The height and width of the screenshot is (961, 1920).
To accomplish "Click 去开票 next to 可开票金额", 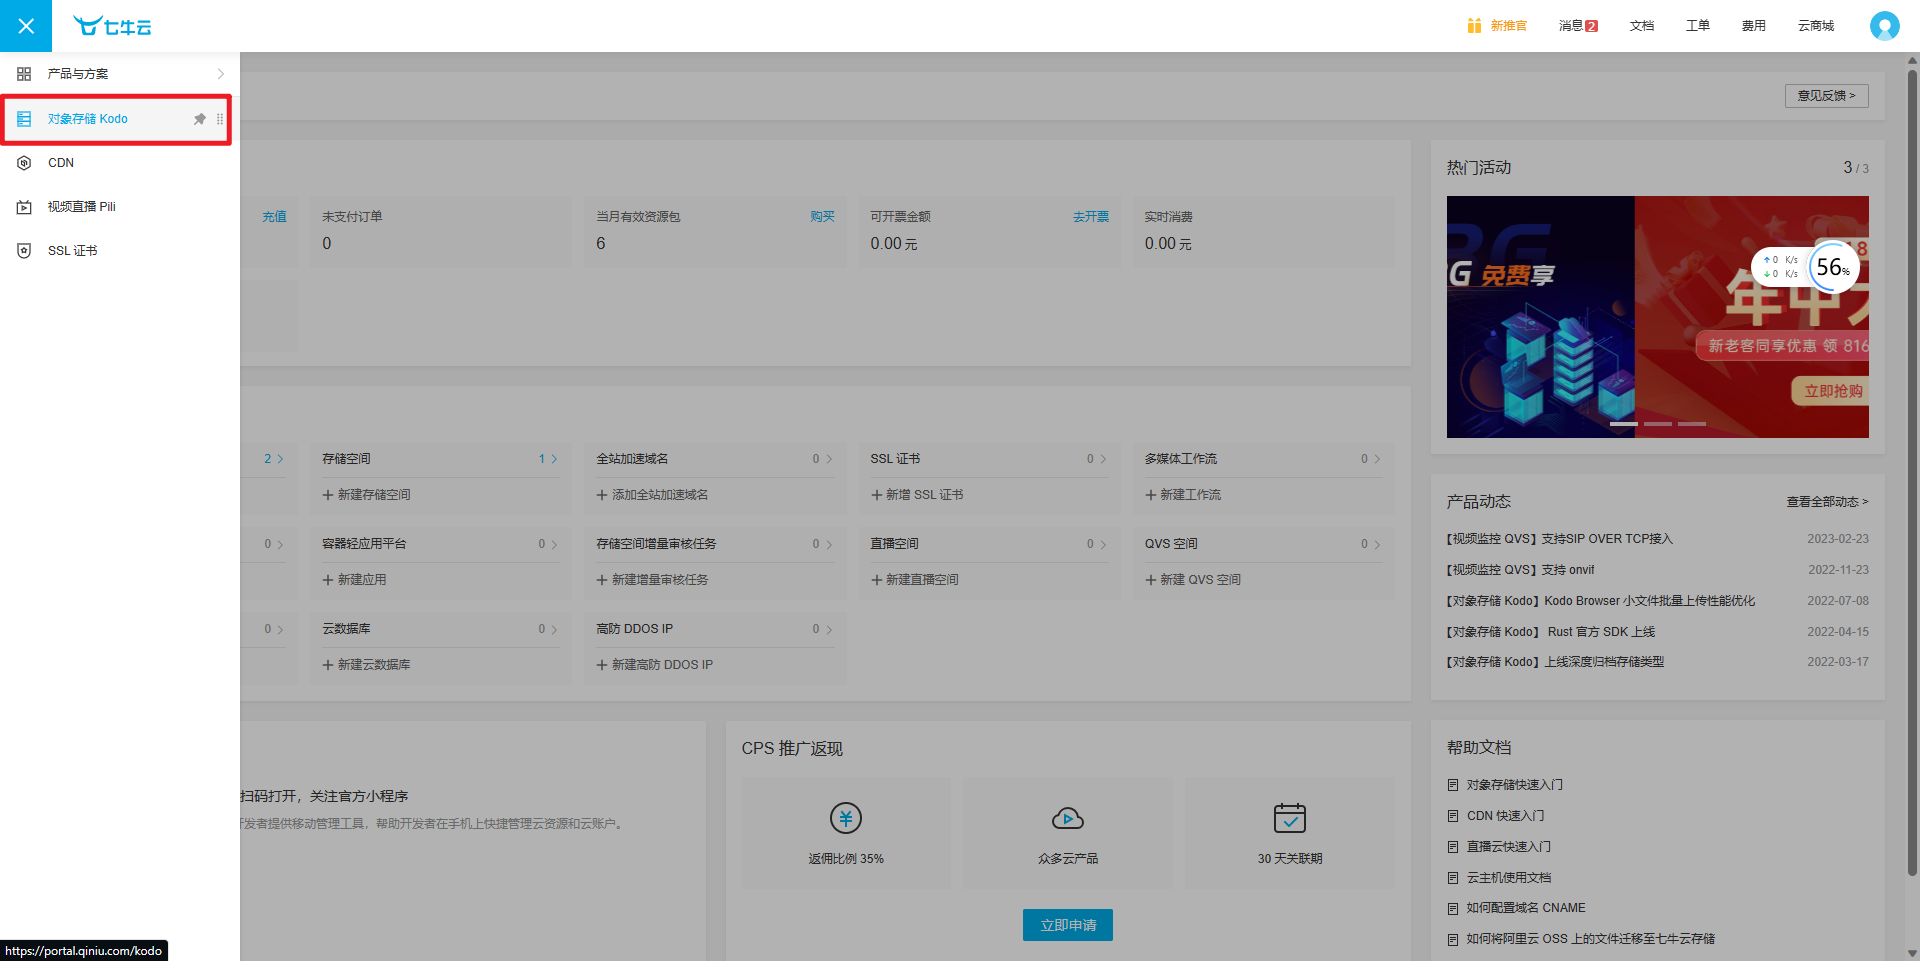I will click(x=1091, y=217).
